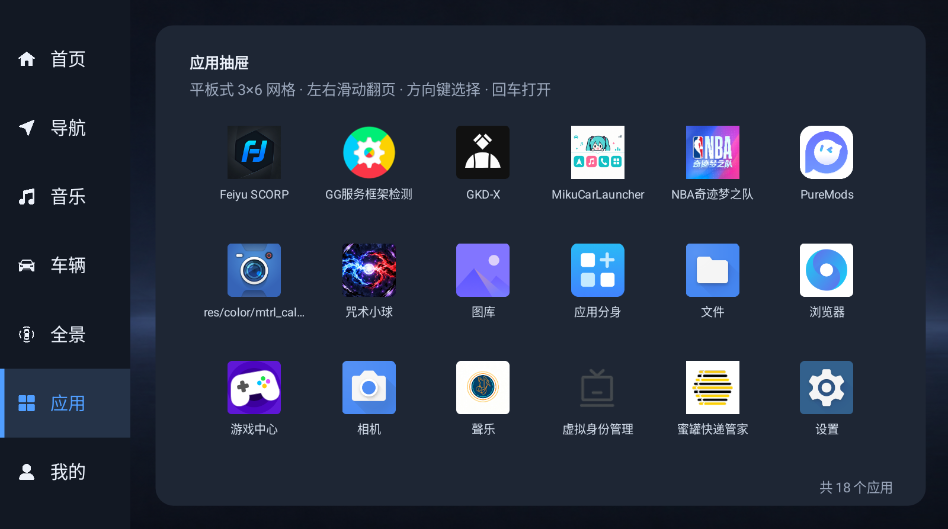The image size is (948, 529).
Task: Select the 车辆 vehicle tab
Action: tap(65, 265)
